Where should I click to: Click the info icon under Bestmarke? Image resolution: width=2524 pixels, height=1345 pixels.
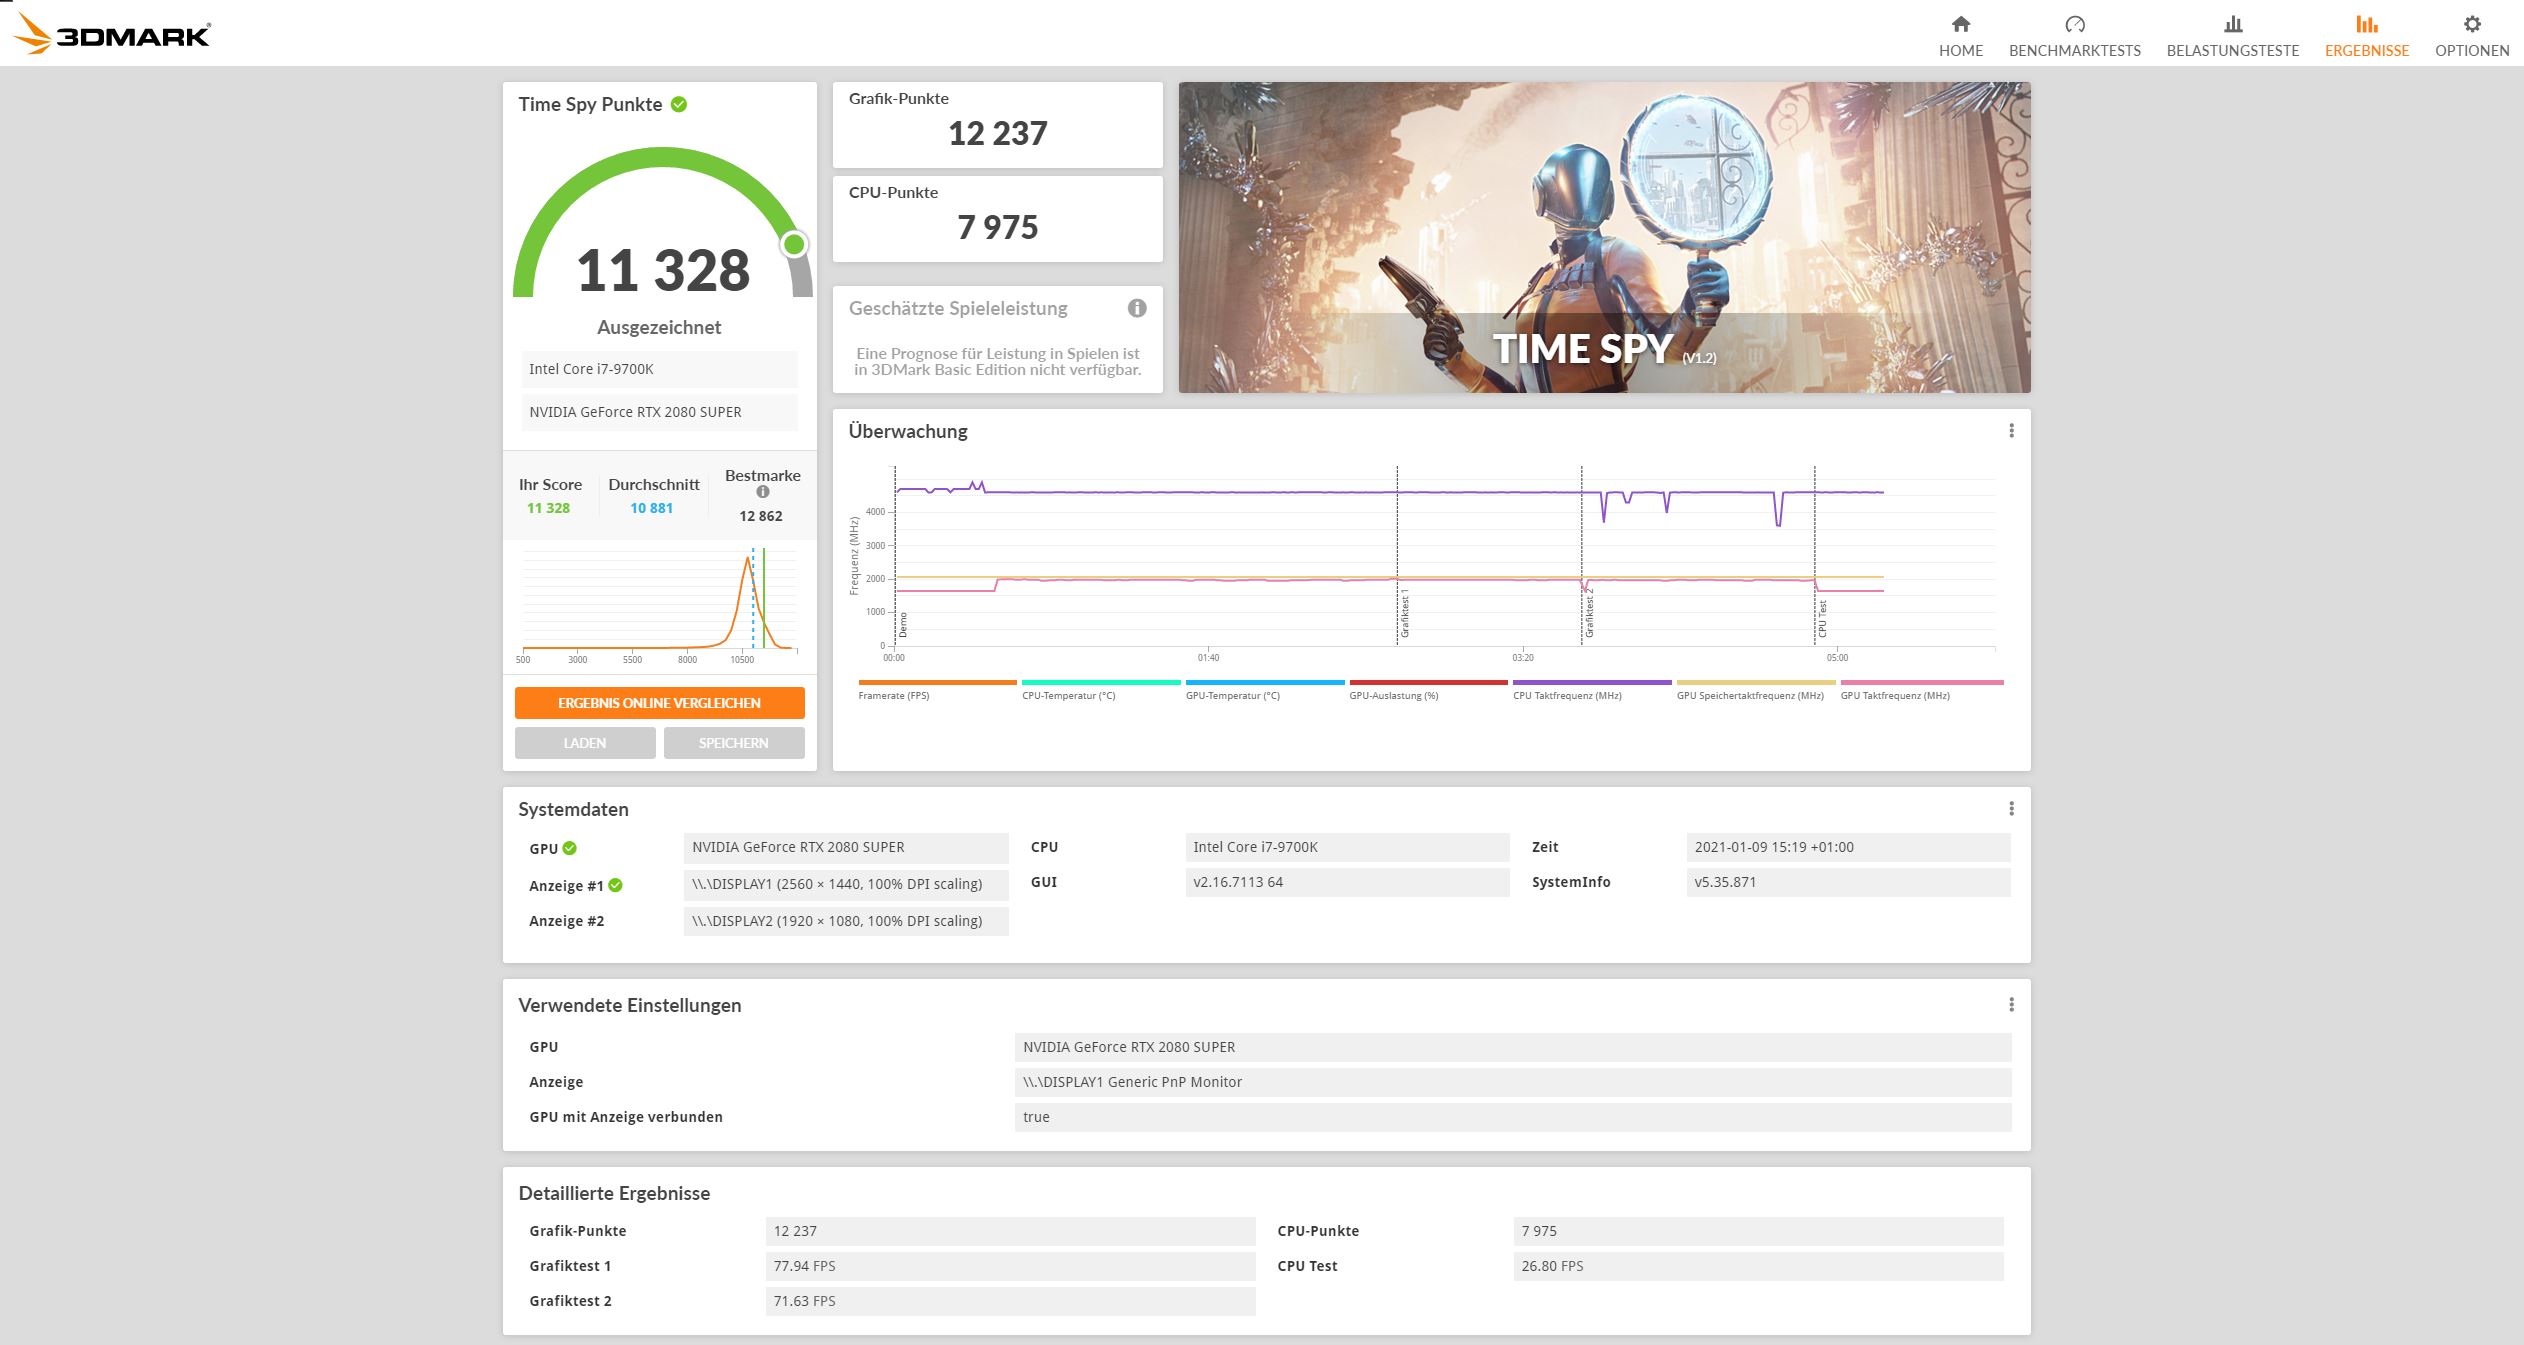[763, 493]
